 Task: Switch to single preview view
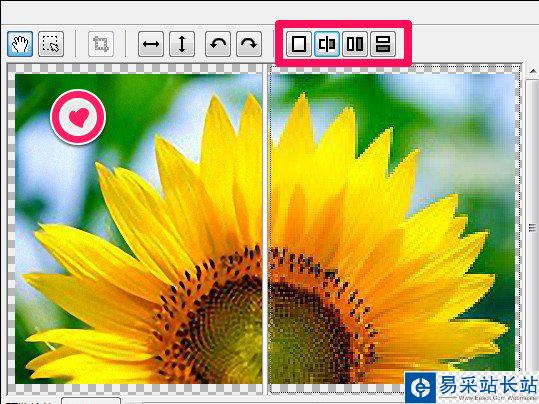(299, 44)
